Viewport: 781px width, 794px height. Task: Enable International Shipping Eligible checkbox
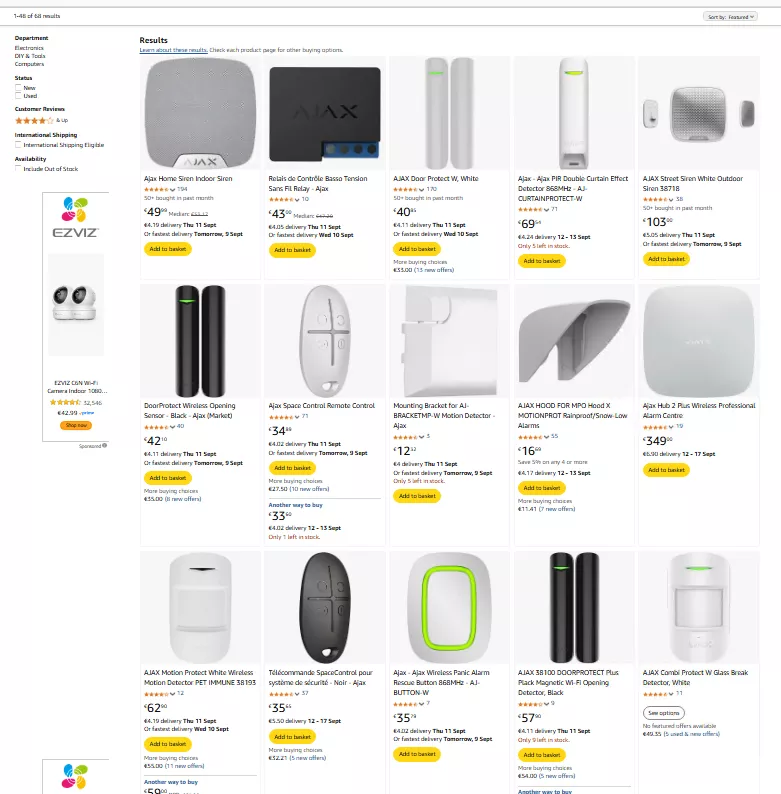[18, 145]
